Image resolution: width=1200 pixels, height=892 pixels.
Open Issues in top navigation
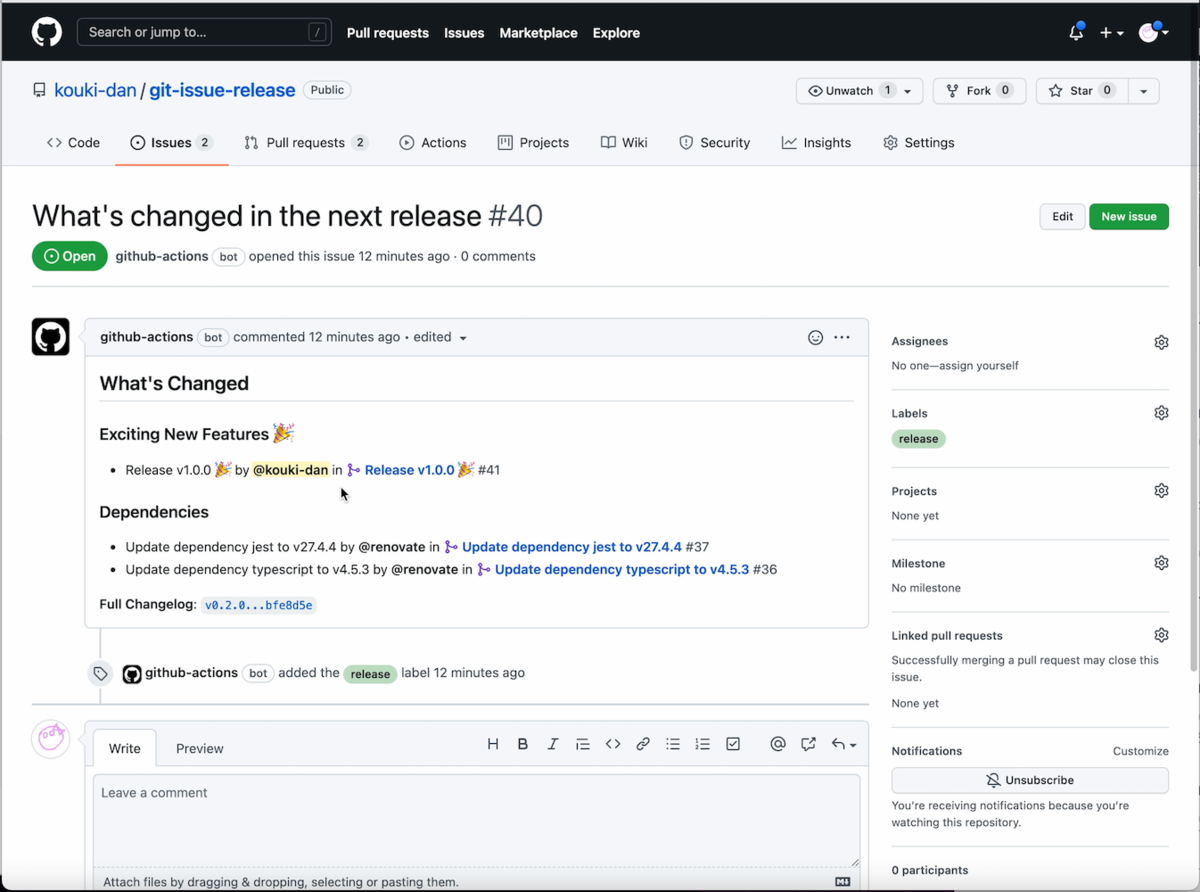click(464, 33)
